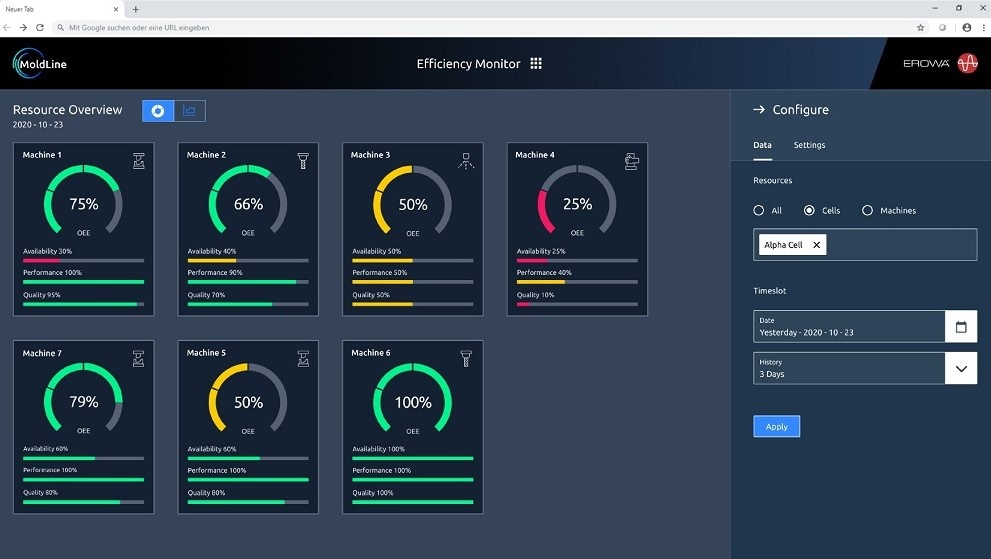Click the robot icon on Machine 4
The width and height of the screenshot is (991, 559).
[631, 161]
